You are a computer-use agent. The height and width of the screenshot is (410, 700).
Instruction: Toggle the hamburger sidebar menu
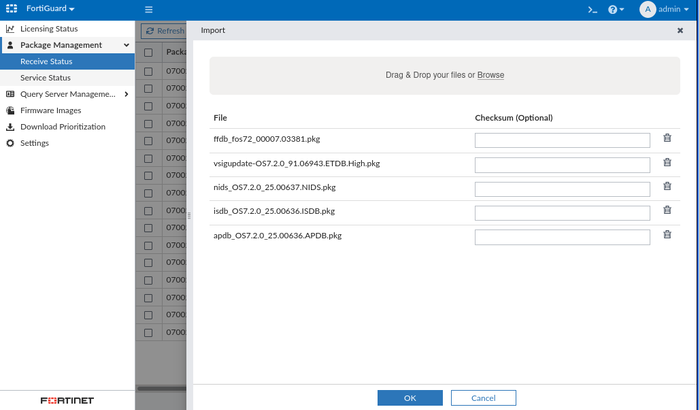pyautogui.click(x=149, y=9)
